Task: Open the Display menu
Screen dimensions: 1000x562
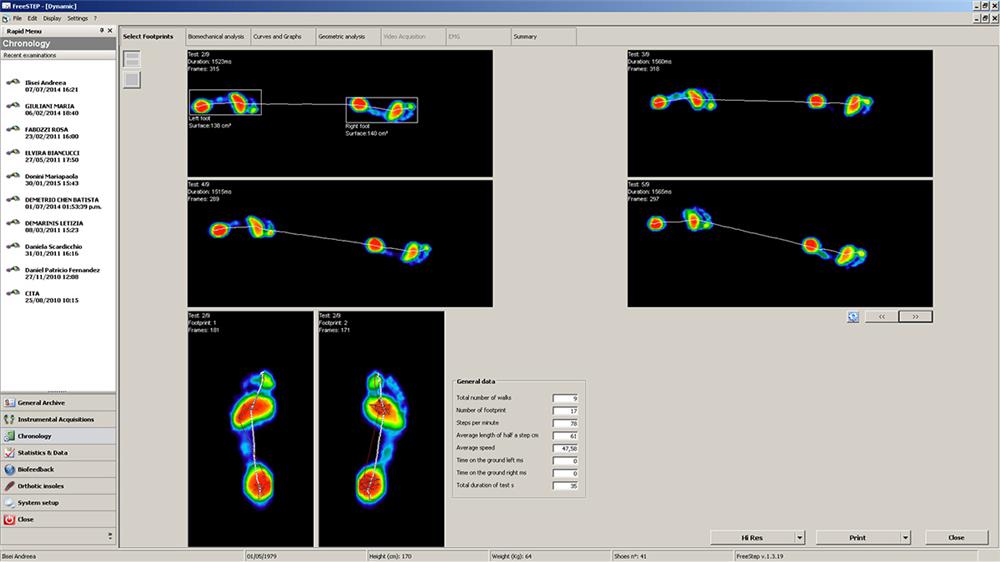Action: click(x=52, y=18)
